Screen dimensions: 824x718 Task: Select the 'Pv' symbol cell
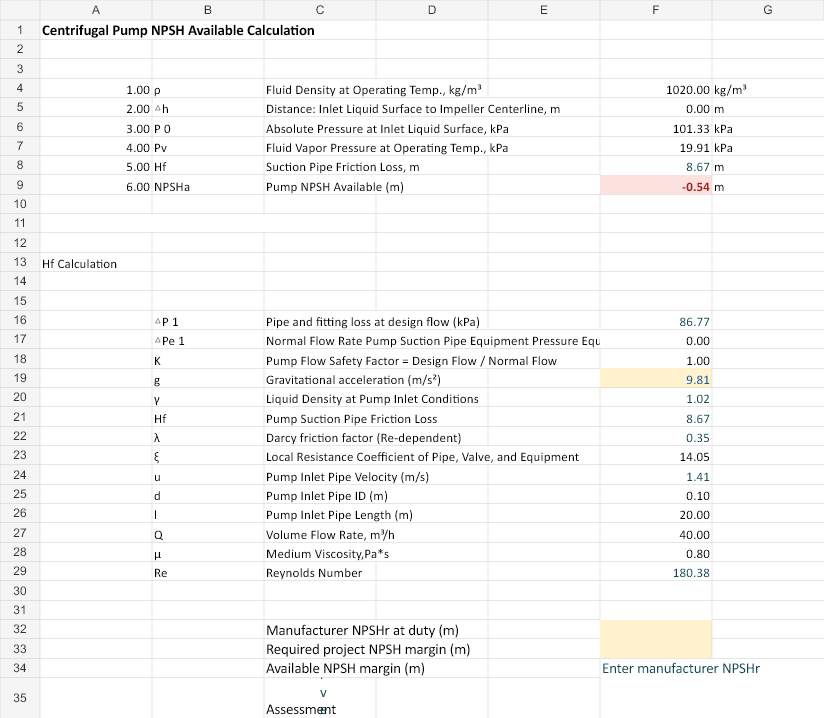pyautogui.click(x=160, y=148)
